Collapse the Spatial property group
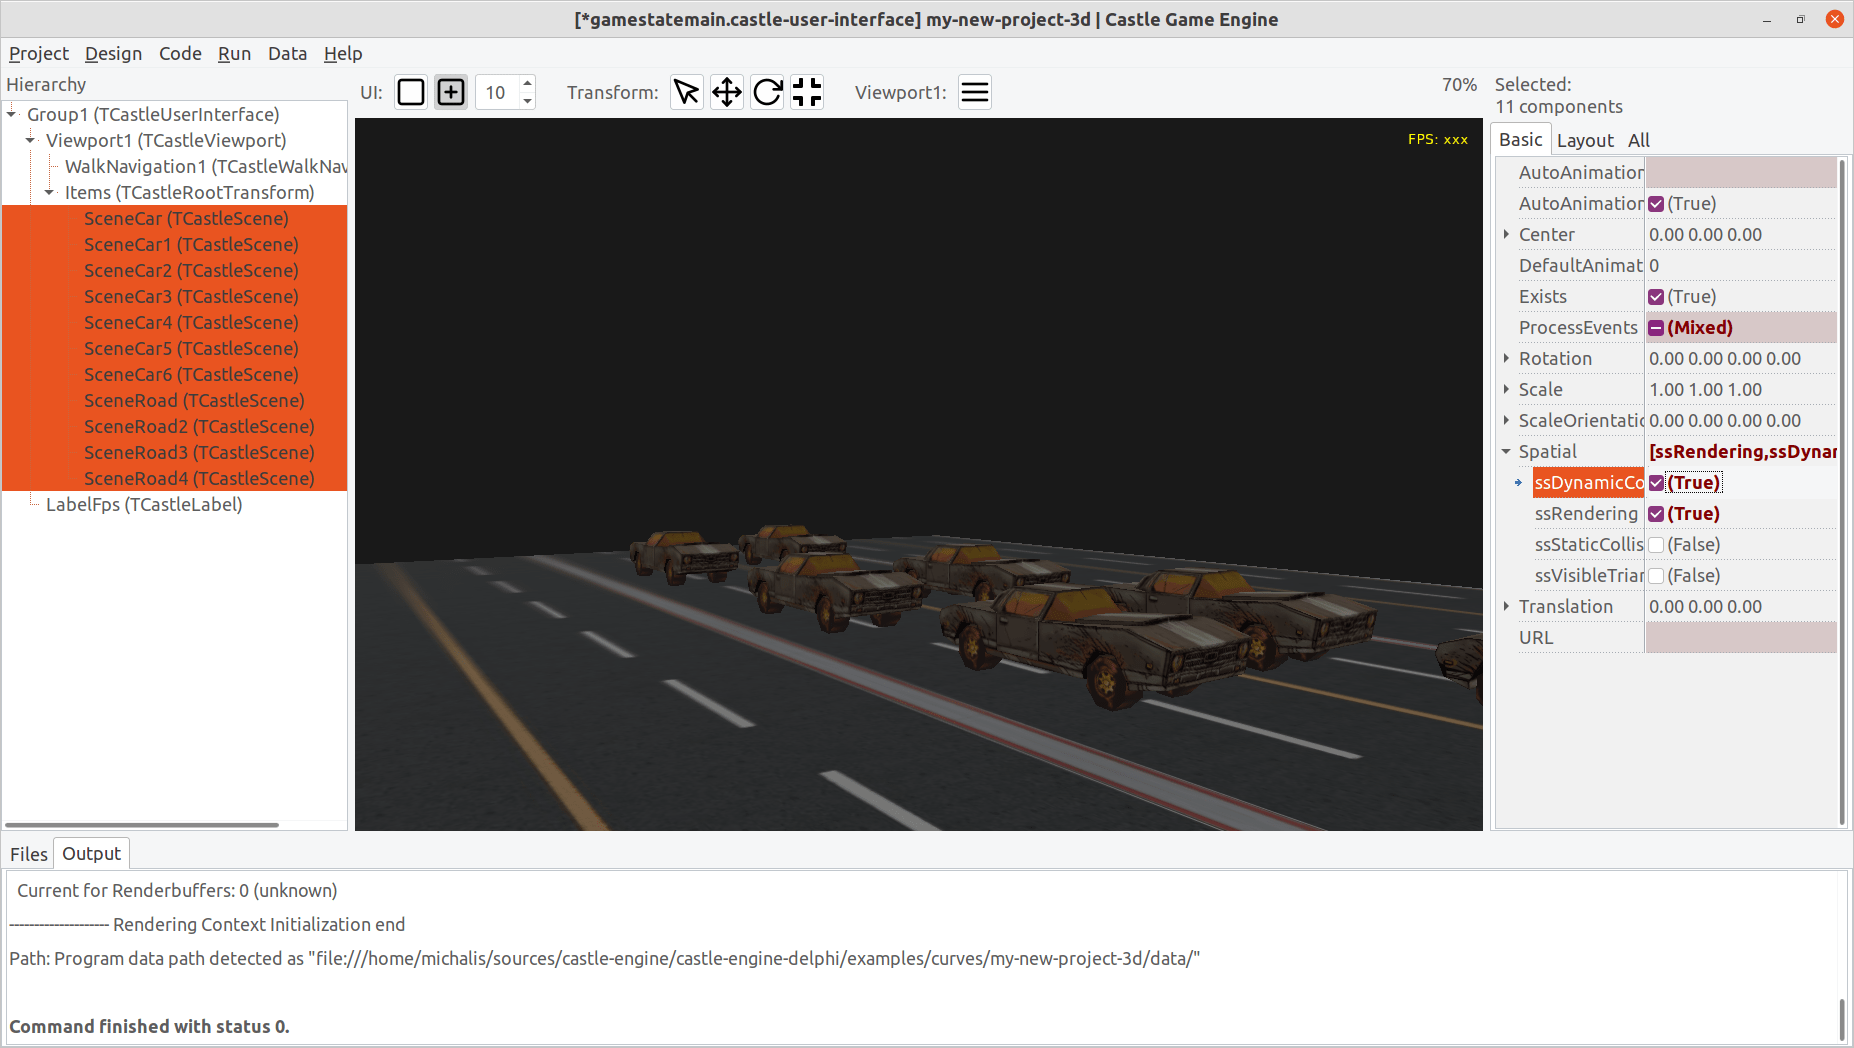 1507,451
